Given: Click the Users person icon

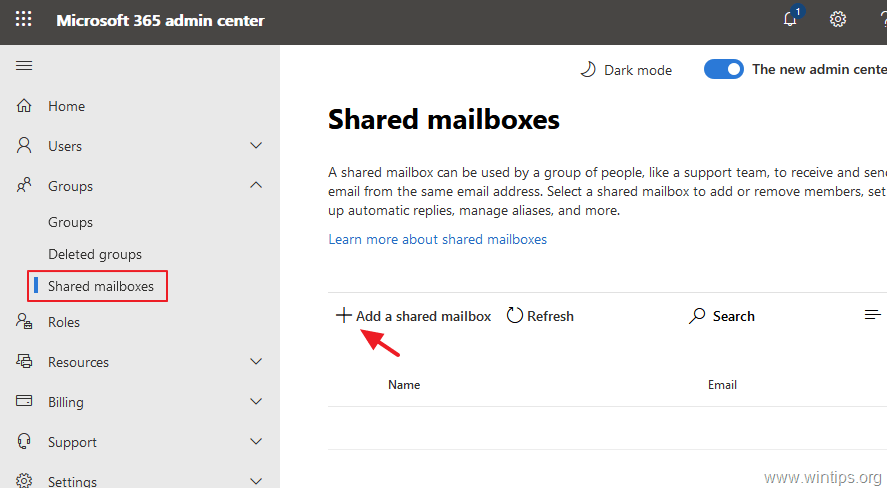Looking at the screenshot, I should pos(24,145).
